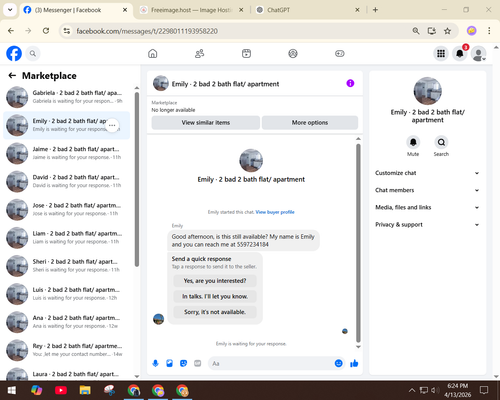This screenshot has height=400, width=500.
Task: Show hidden system tray icons chevron
Action: click(x=412, y=390)
